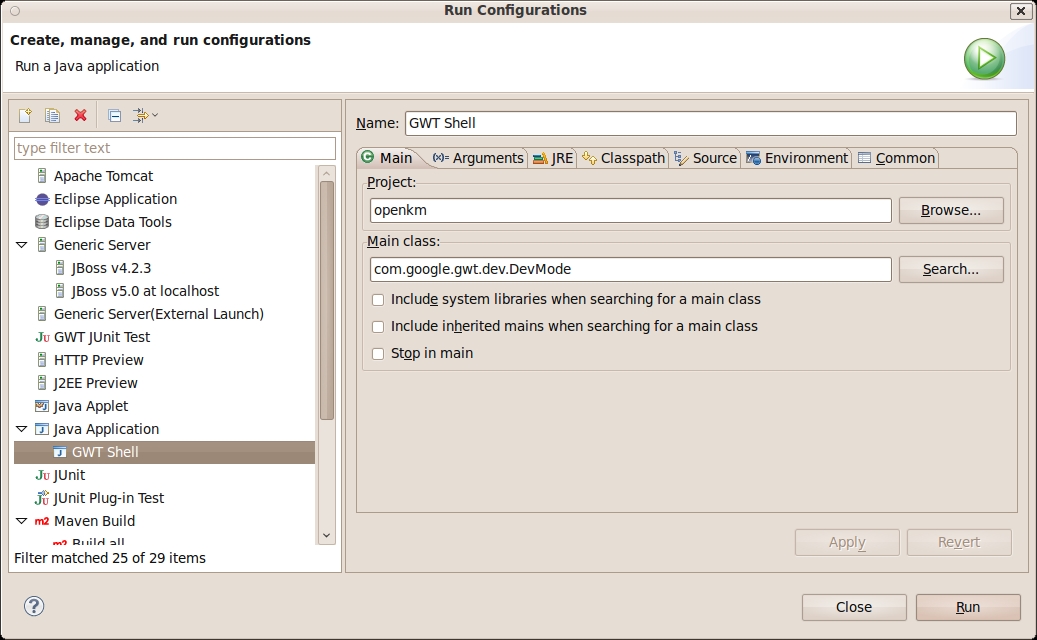Viewport: 1037px width, 640px height.
Task: Click the green Run arrow banner icon
Action: click(x=984, y=59)
